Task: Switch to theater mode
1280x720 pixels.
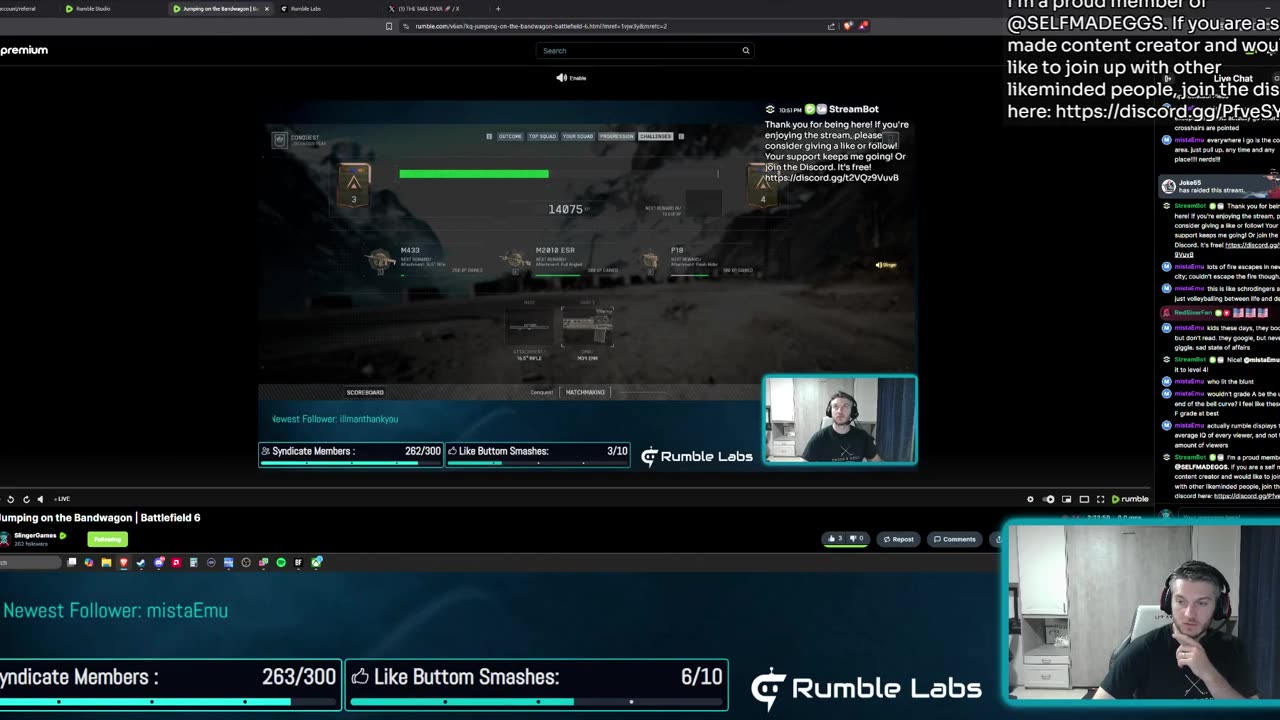Action: tap(1084, 499)
